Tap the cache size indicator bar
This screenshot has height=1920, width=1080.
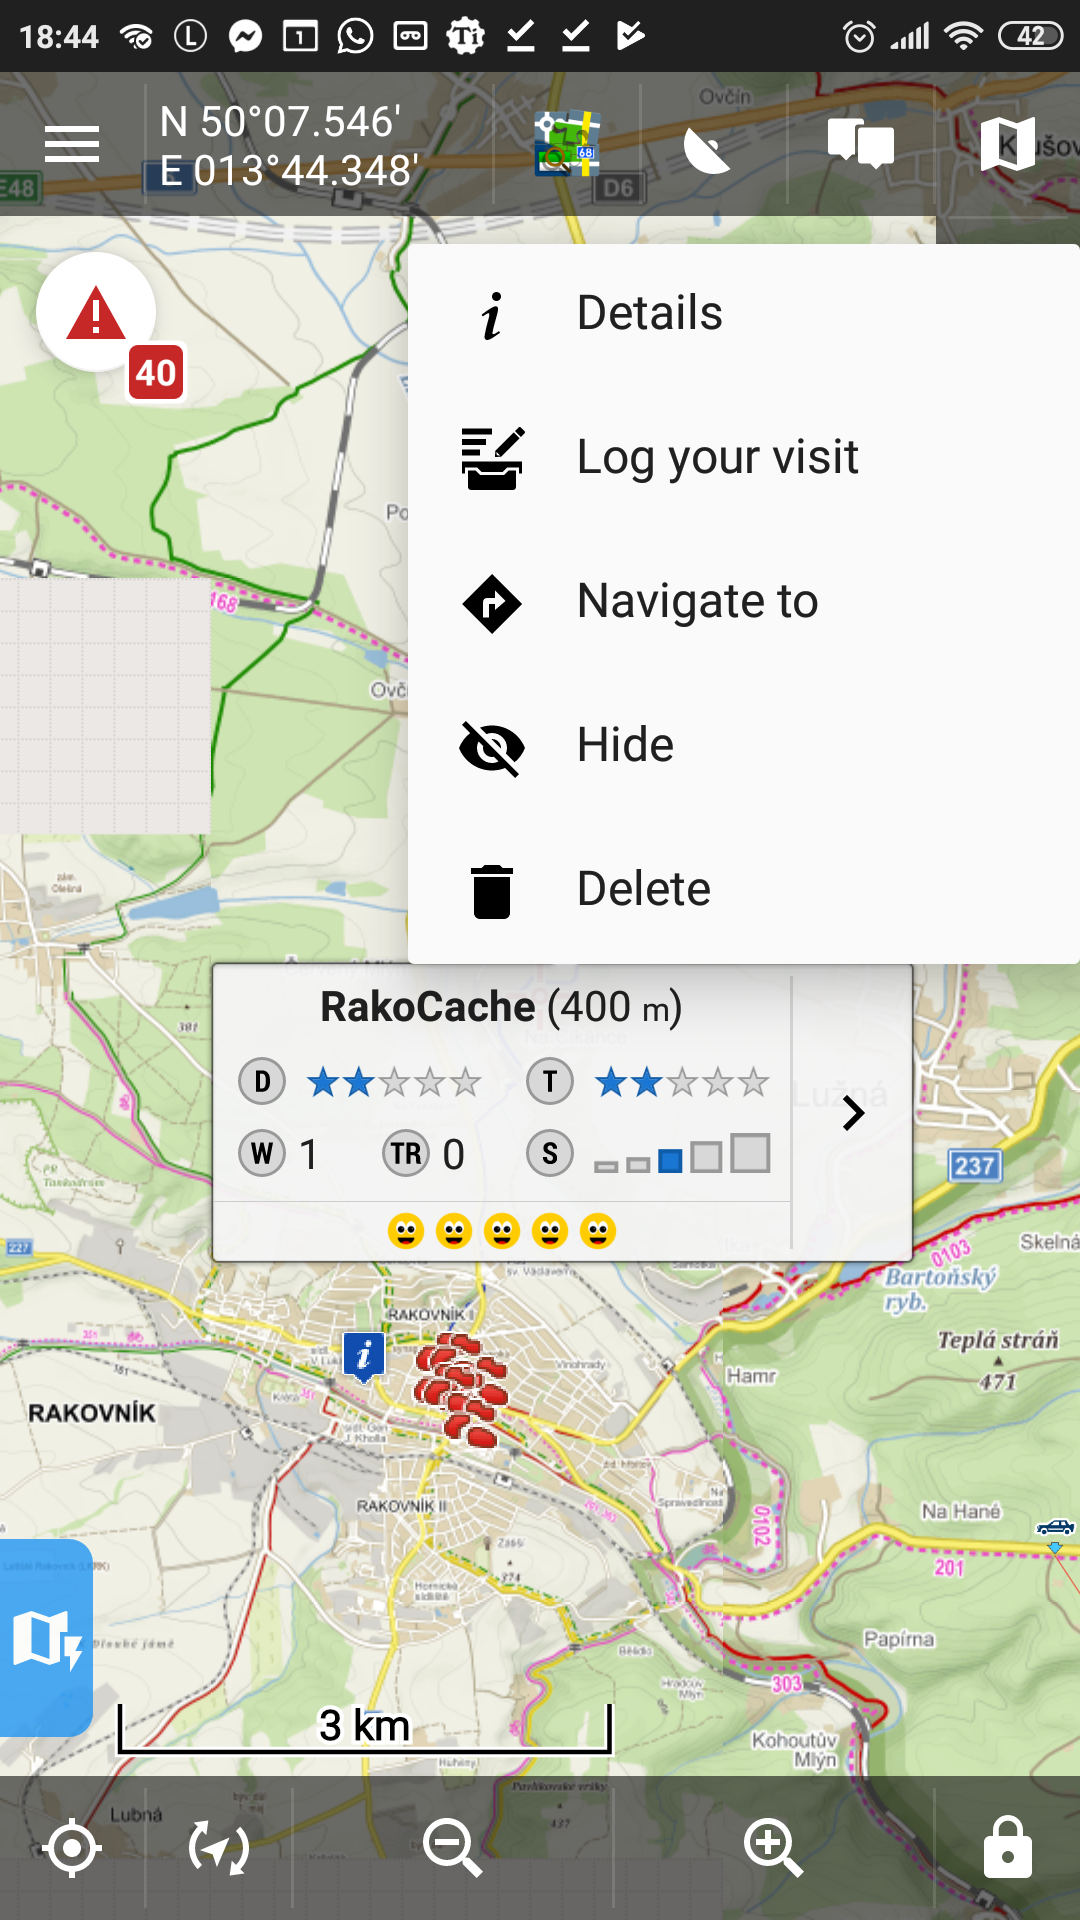[682, 1155]
